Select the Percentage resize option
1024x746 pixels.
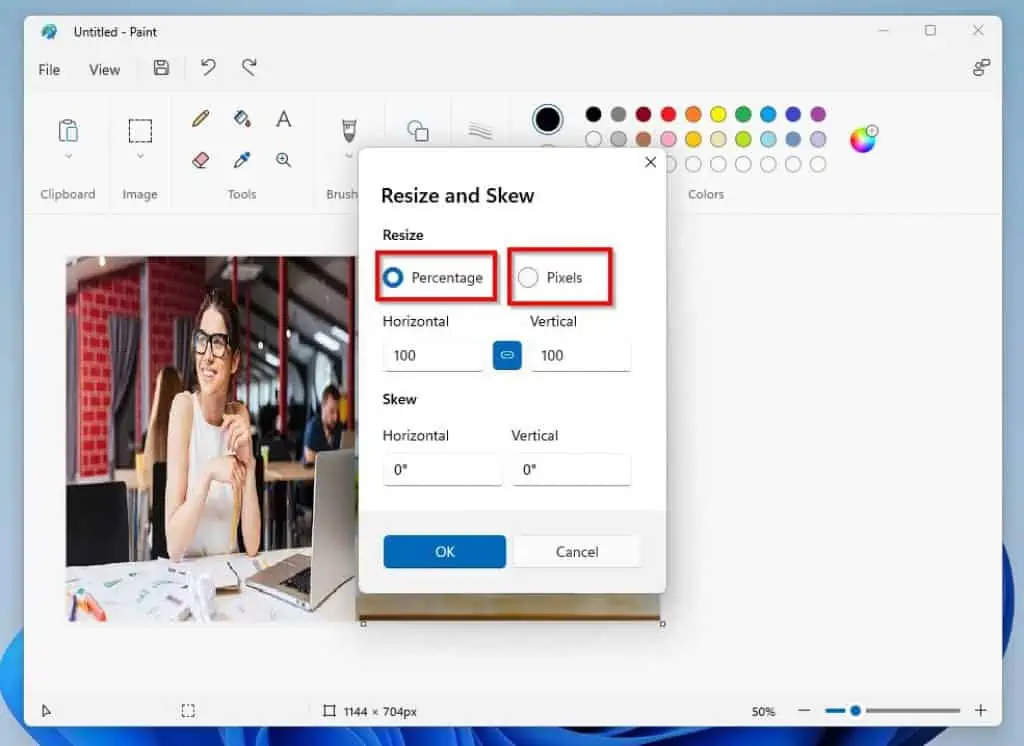click(x=392, y=277)
